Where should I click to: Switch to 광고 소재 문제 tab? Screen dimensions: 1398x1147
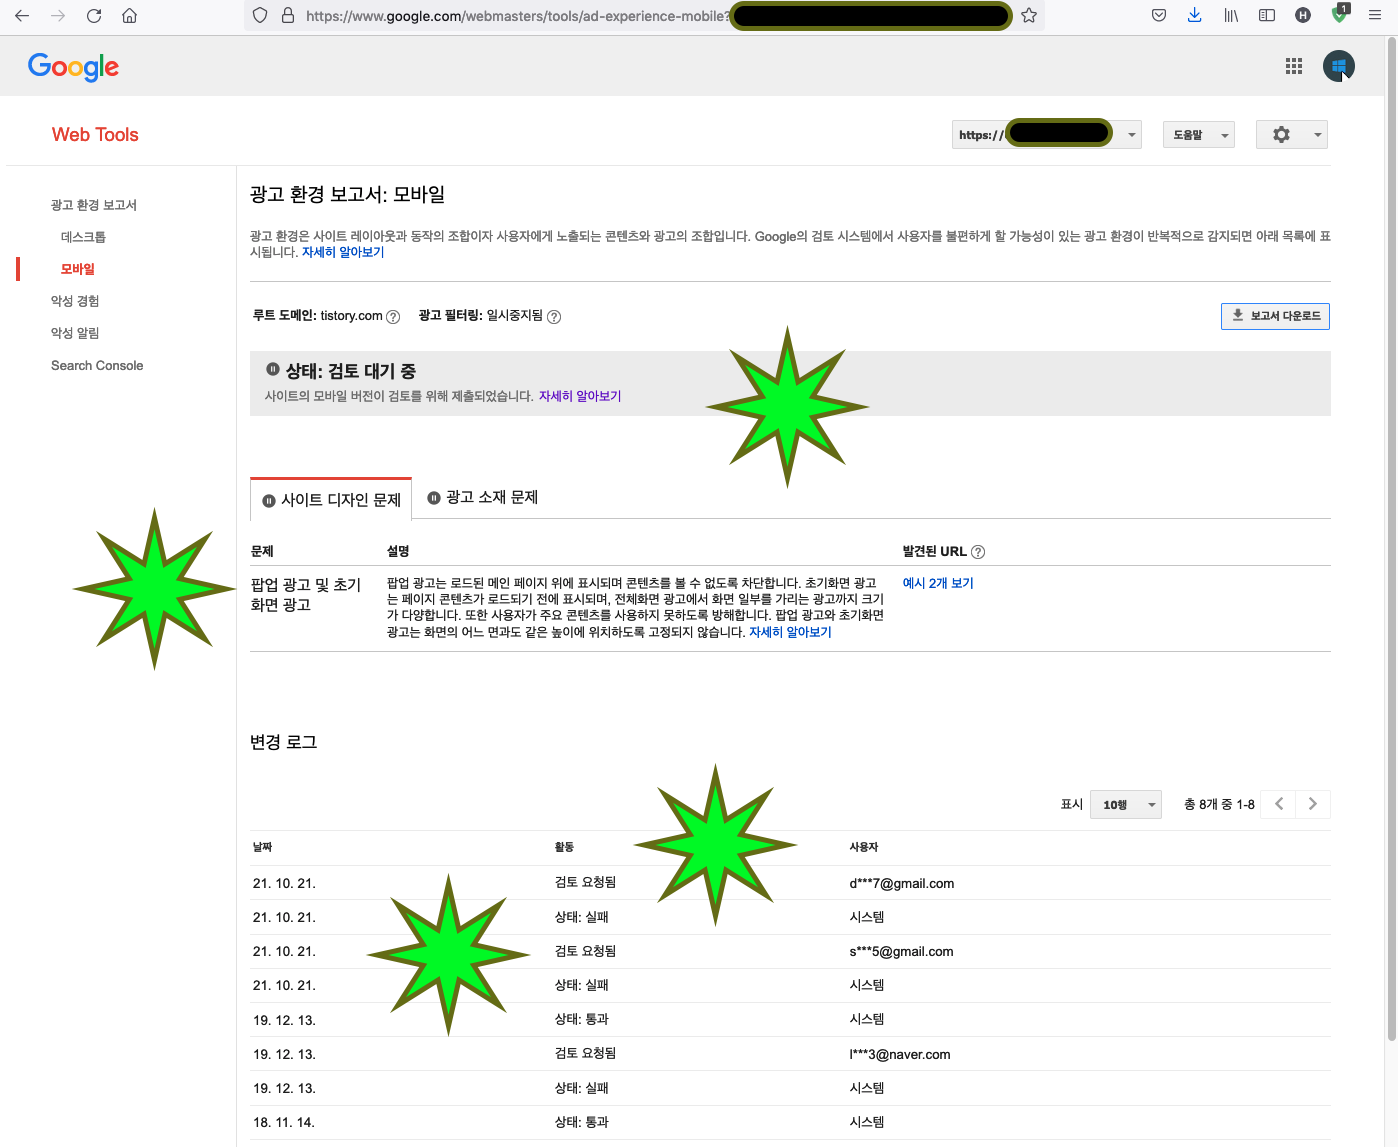pos(483,497)
